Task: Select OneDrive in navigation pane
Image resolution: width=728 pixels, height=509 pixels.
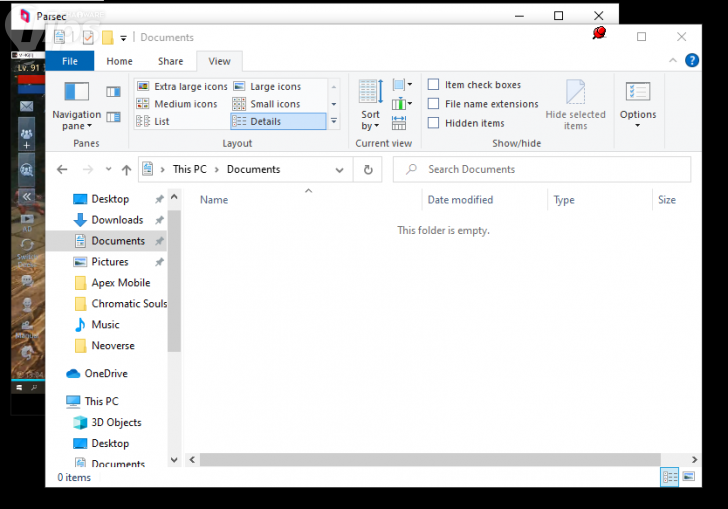Action: tap(106, 373)
